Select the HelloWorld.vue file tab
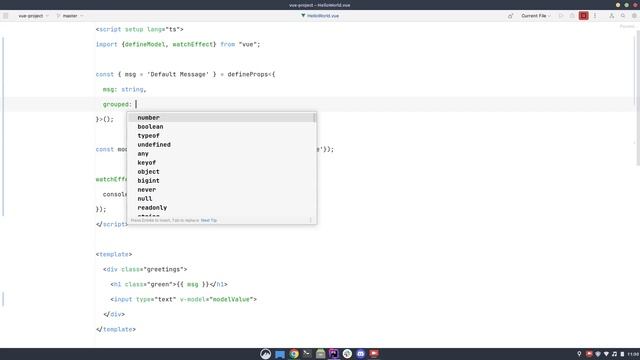Viewport: 640px width, 360px height. pos(320,16)
